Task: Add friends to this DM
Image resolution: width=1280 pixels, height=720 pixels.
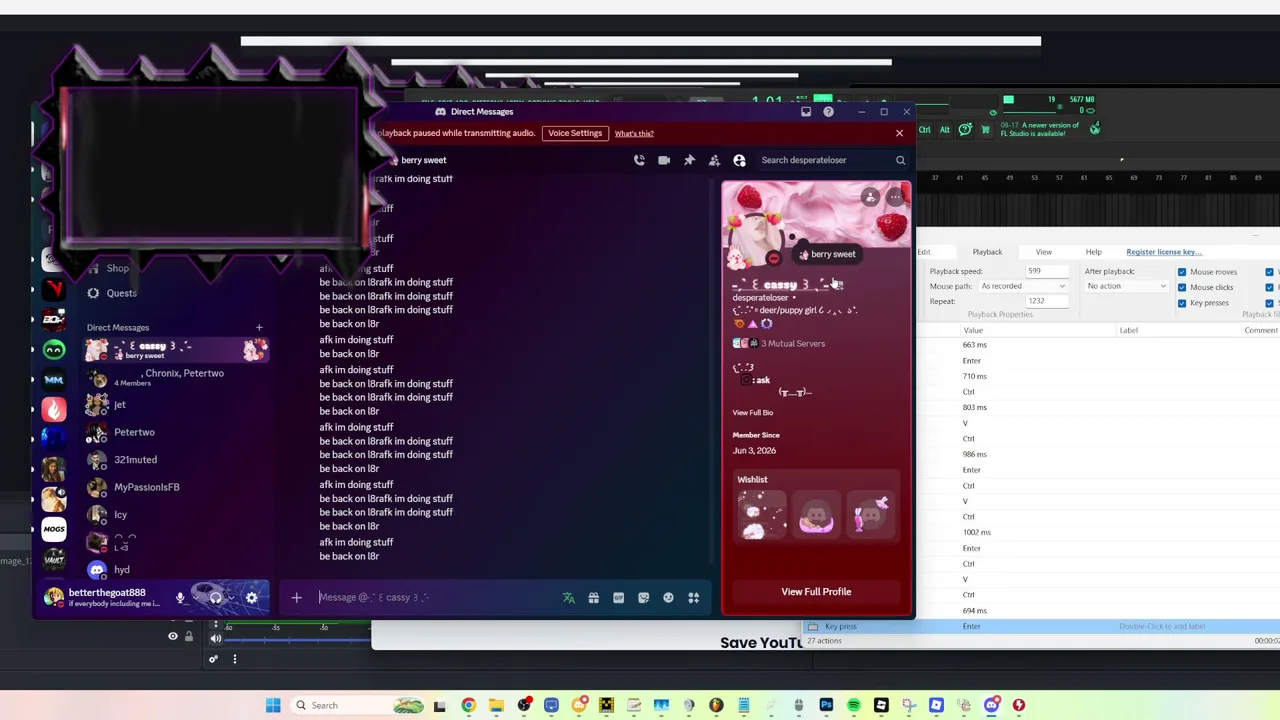Action: click(714, 160)
